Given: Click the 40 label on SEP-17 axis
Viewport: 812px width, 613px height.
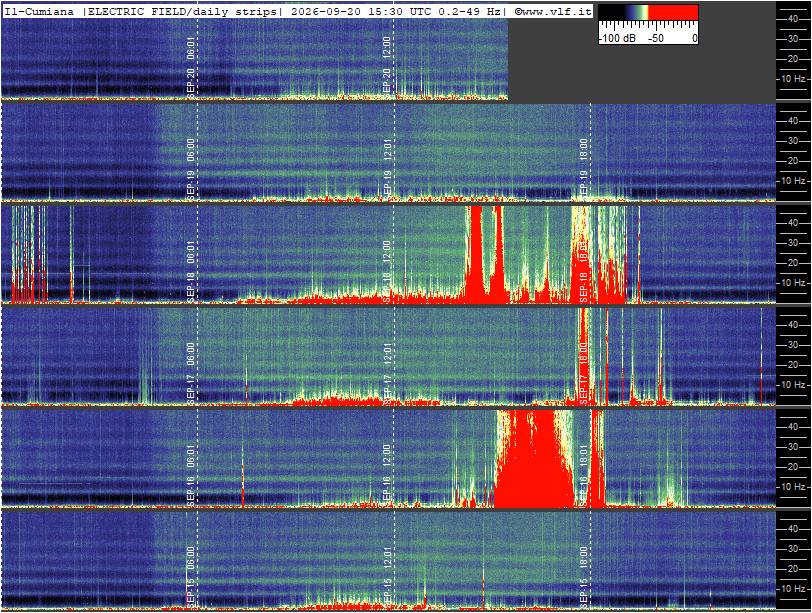Looking at the screenshot, I should tap(793, 325).
